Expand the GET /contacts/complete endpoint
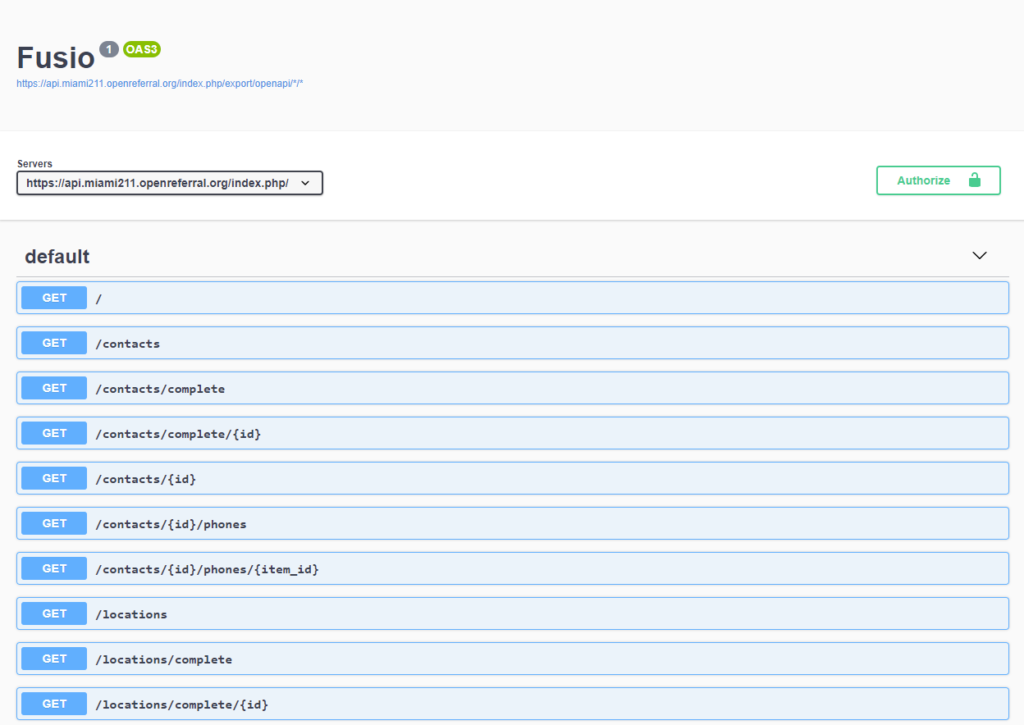The width and height of the screenshot is (1024, 725). click(x=513, y=388)
